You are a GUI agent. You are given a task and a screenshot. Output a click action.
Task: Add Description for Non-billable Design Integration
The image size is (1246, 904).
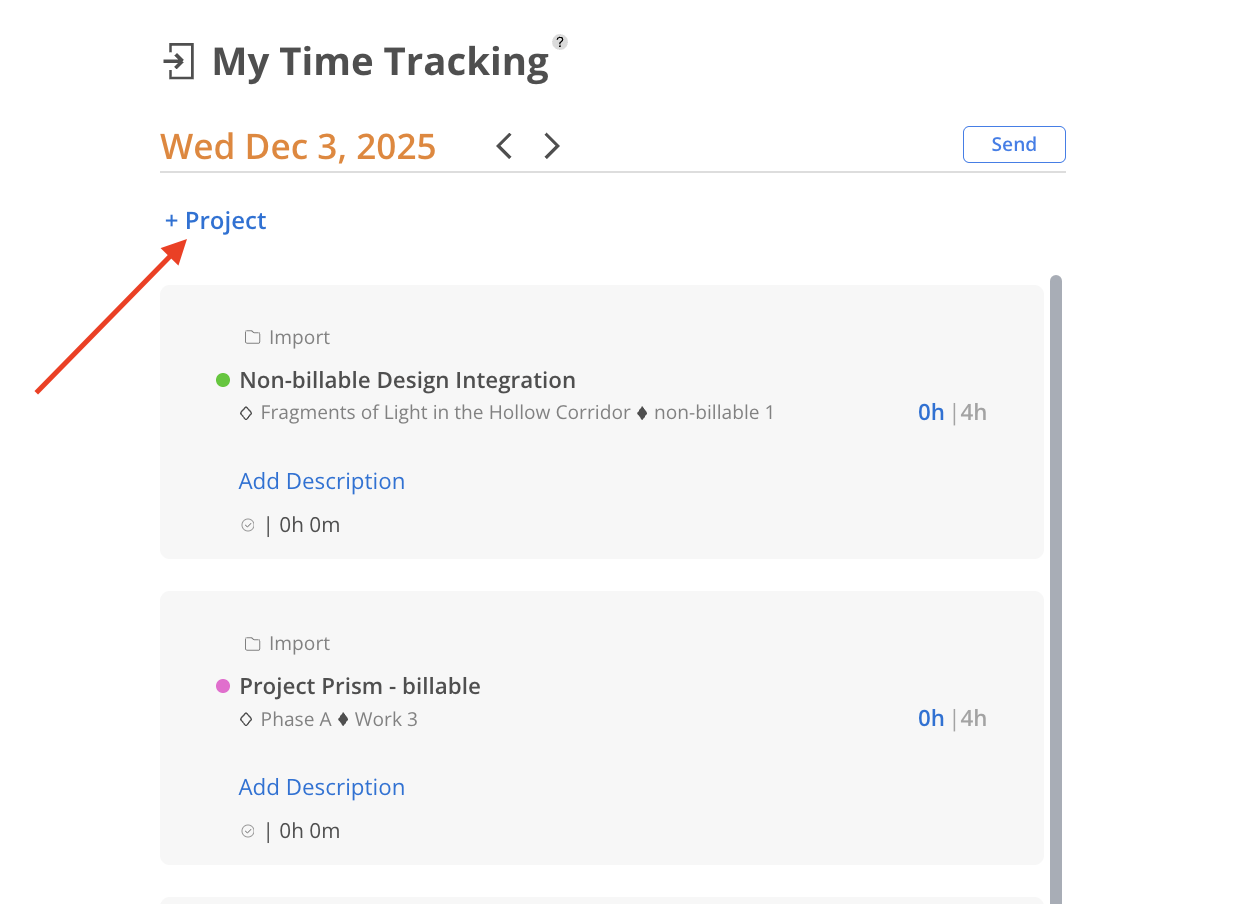(x=321, y=481)
